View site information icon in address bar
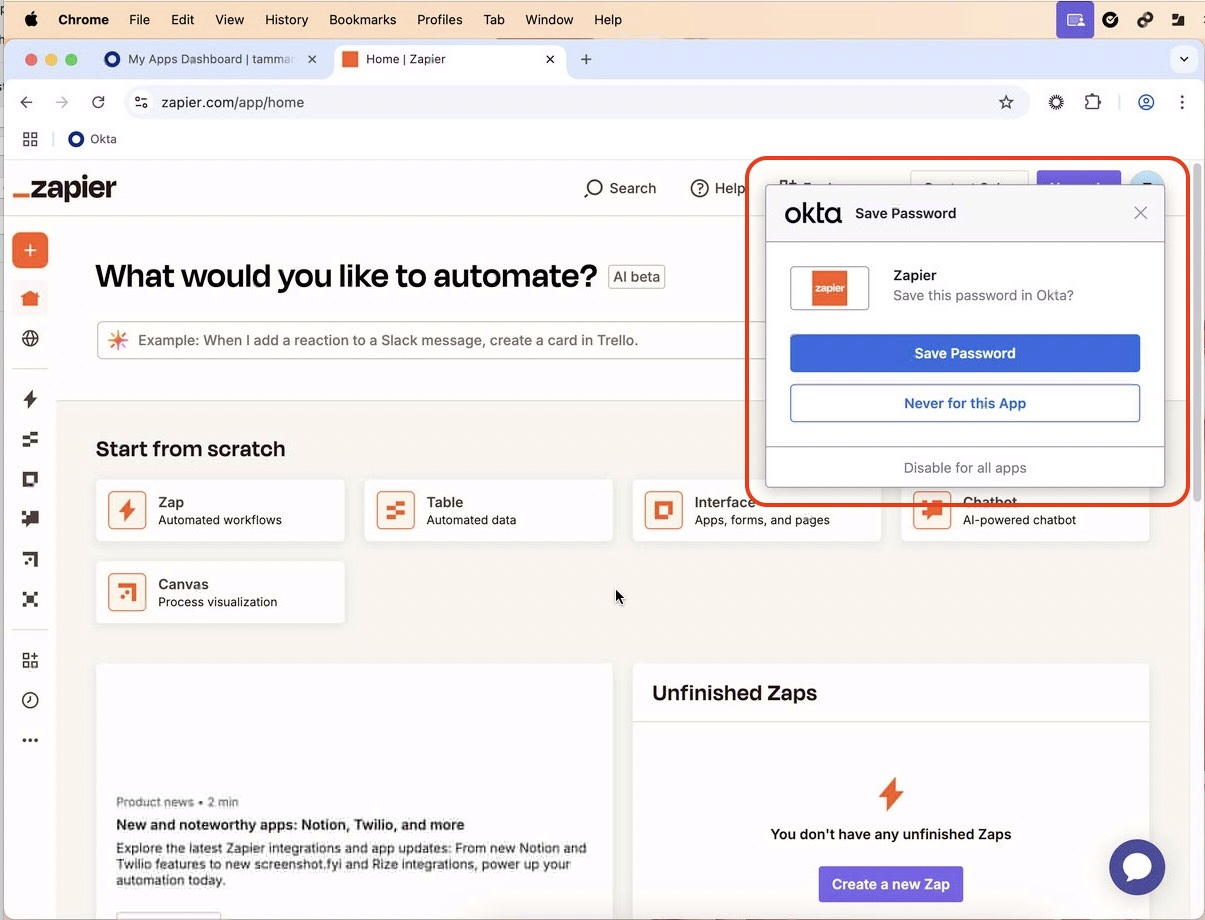 [141, 102]
